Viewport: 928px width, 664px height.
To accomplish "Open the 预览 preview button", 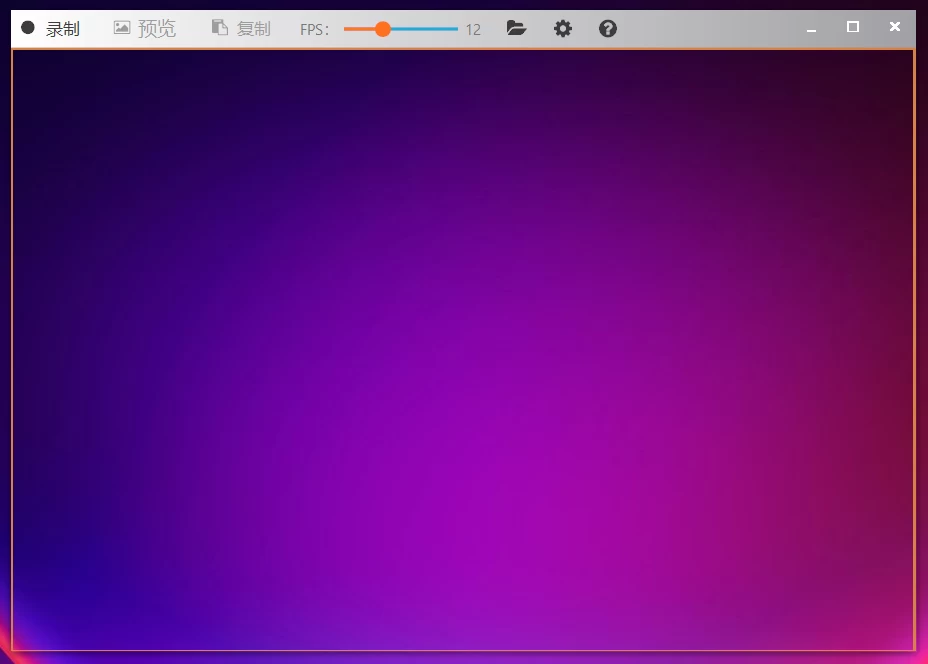I will 145,28.
